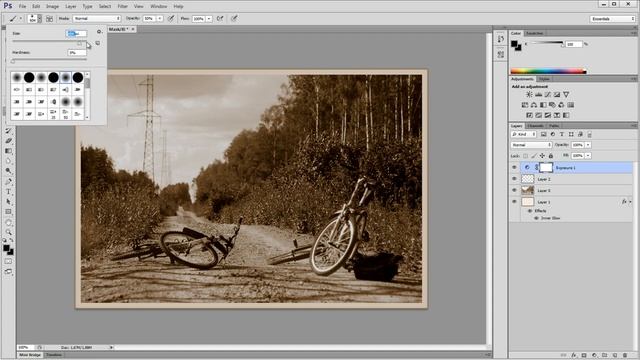This screenshot has height=360, width=640.
Task: Toggle pressure for opacity icon
Action: (171, 18)
